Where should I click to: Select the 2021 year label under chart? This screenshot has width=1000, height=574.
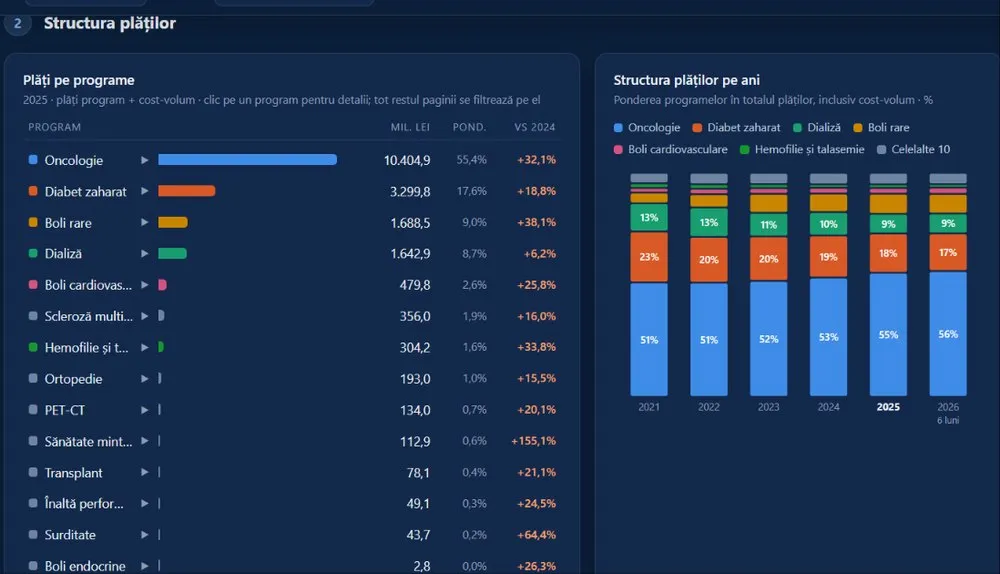[x=649, y=407]
